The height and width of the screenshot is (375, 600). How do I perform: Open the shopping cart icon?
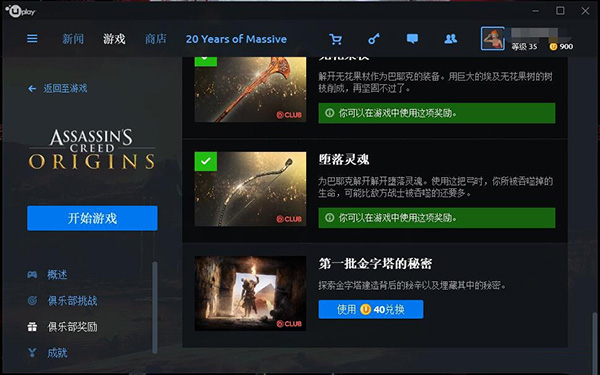coord(335,39)
